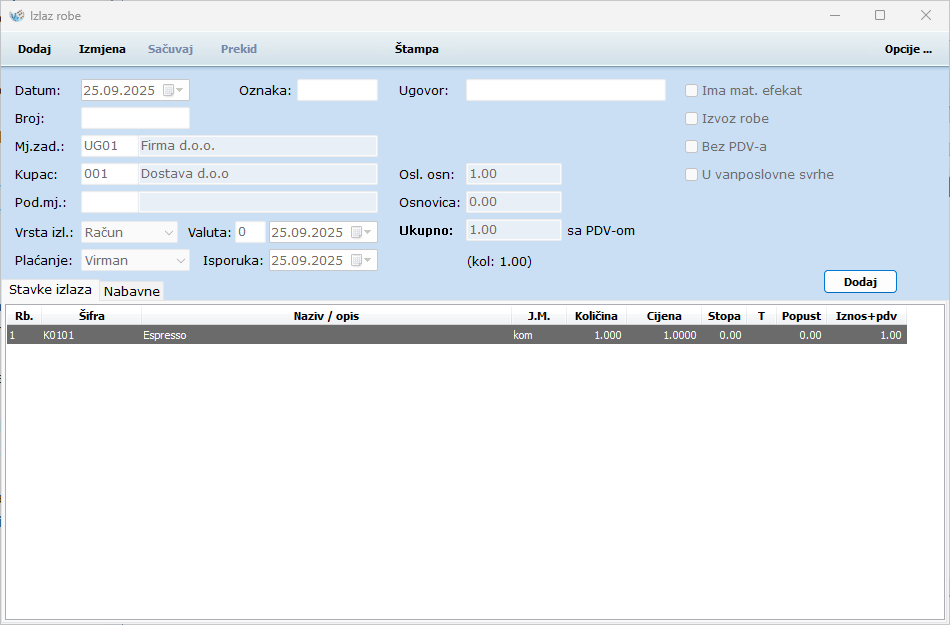The width and height of the screenshot is (950, 625).
Task: Open the Opcije menu
Action: [907, 49]
